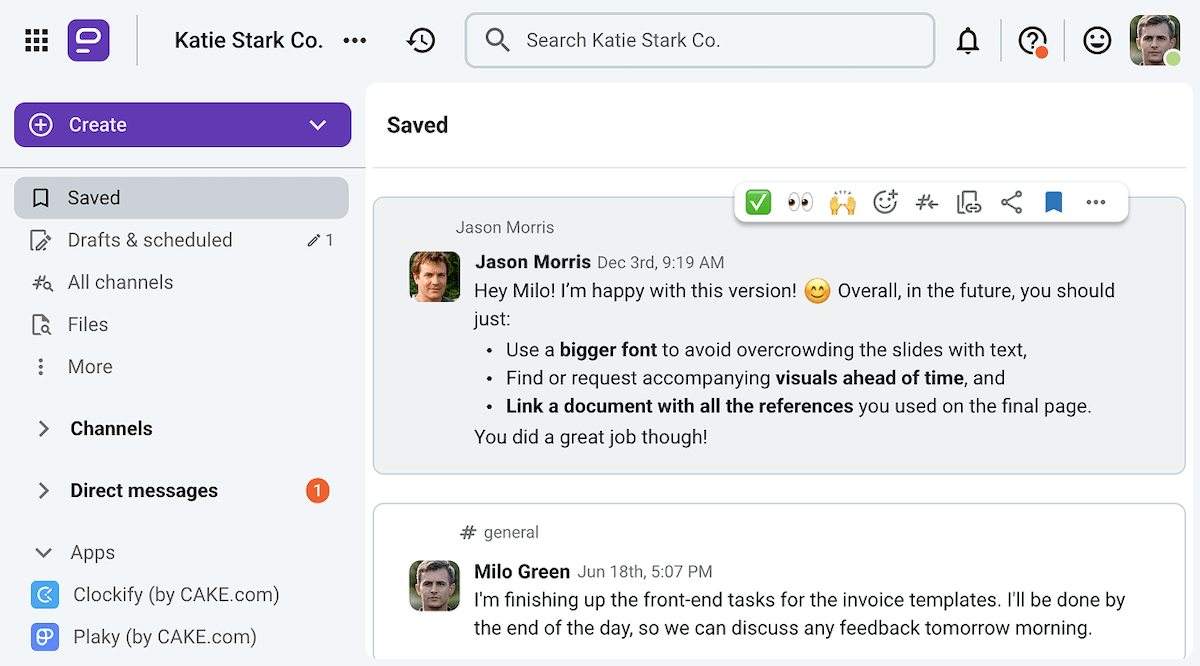Open workspace options next to Katie Stark Co.

(x=355, y=40)
